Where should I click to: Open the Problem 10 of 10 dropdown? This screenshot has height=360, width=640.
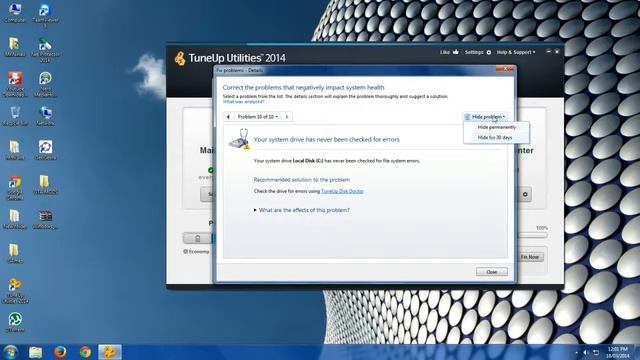pos(258,117)
